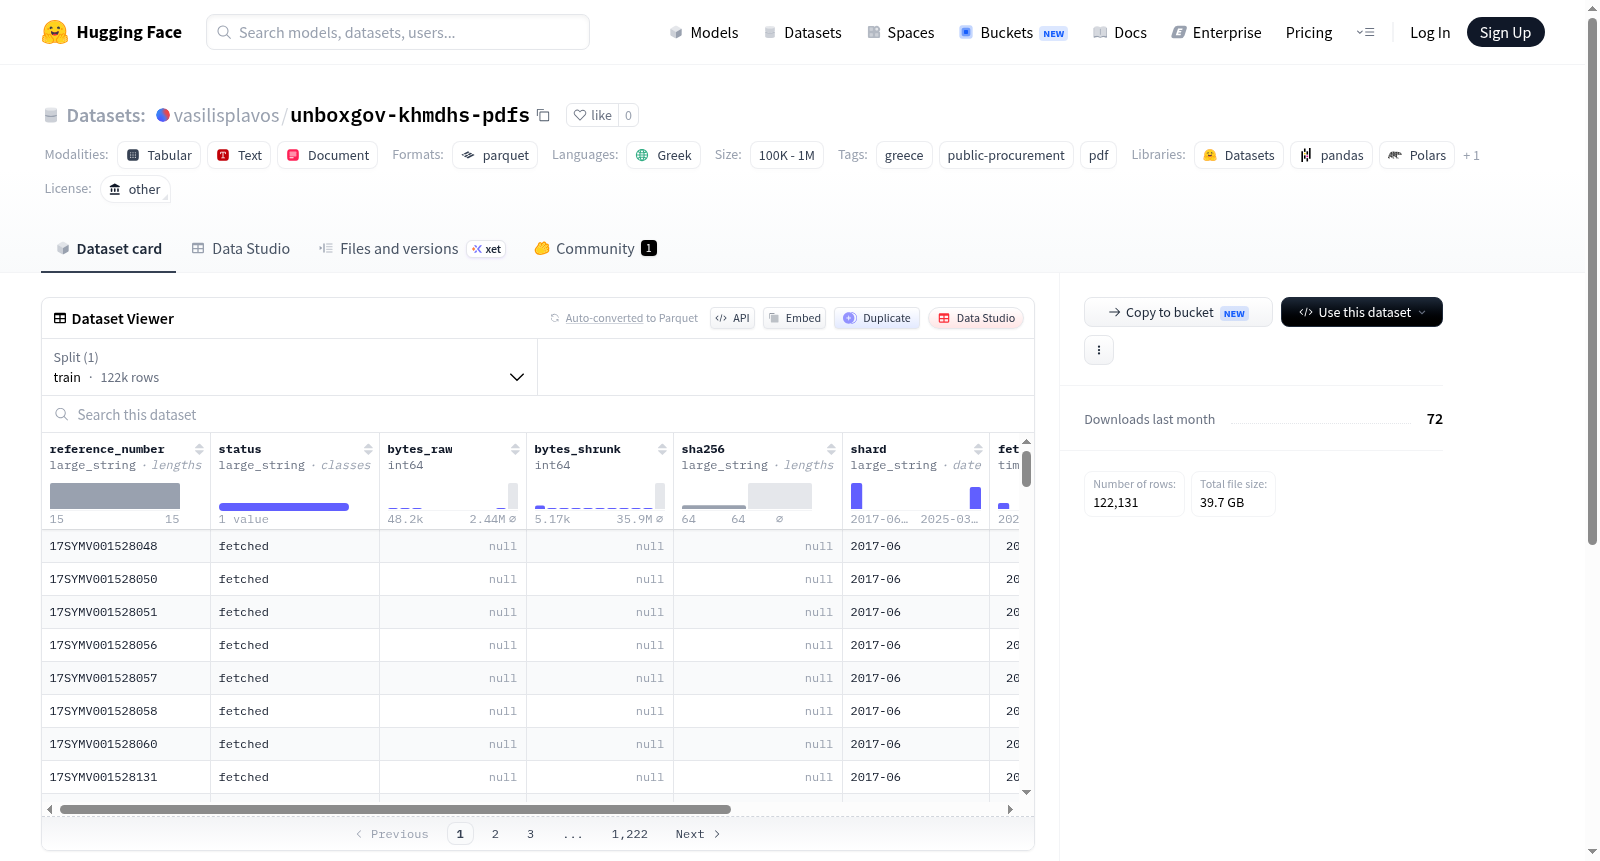
Task: Click the API button in viewer
Action: 732,318
